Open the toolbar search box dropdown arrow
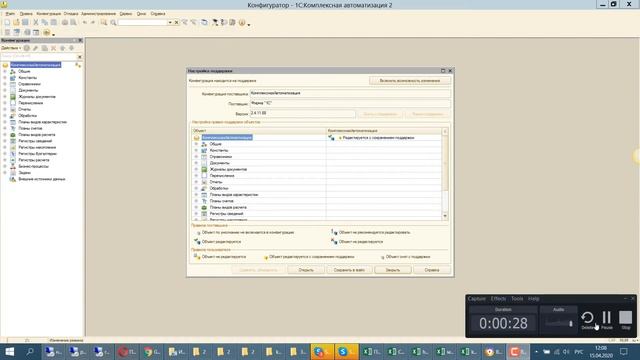The height and width of the screenshot is (360, 640). 170,22
